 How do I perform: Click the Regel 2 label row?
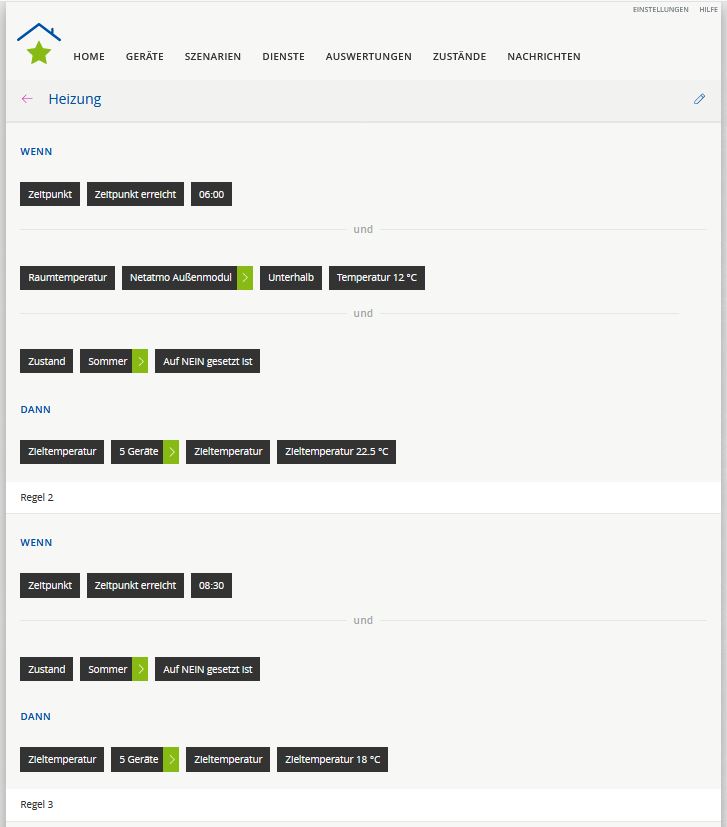[37, 497]
